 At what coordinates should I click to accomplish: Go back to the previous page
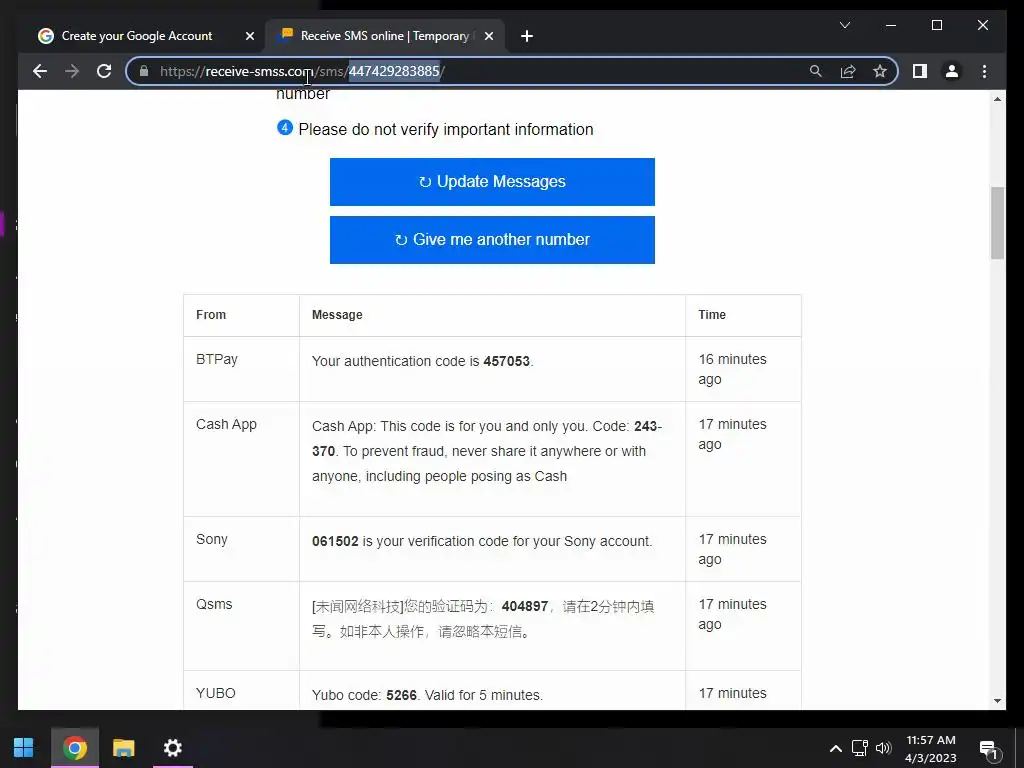40,71
